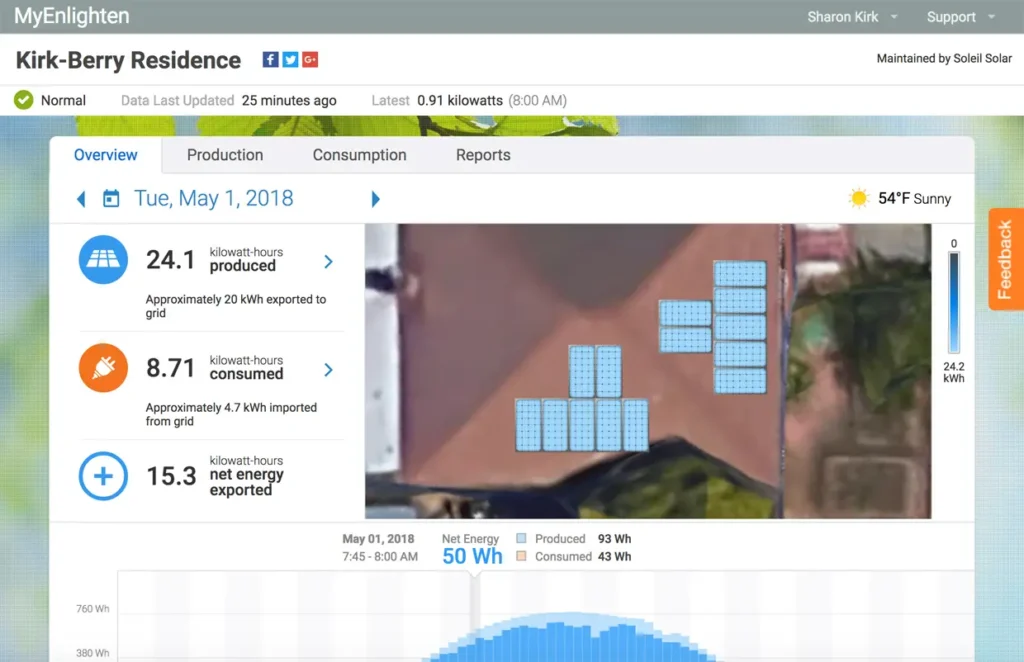Open the calendar date picker icon
This screenshot has width=1024, height=662.
pos(111,199)
